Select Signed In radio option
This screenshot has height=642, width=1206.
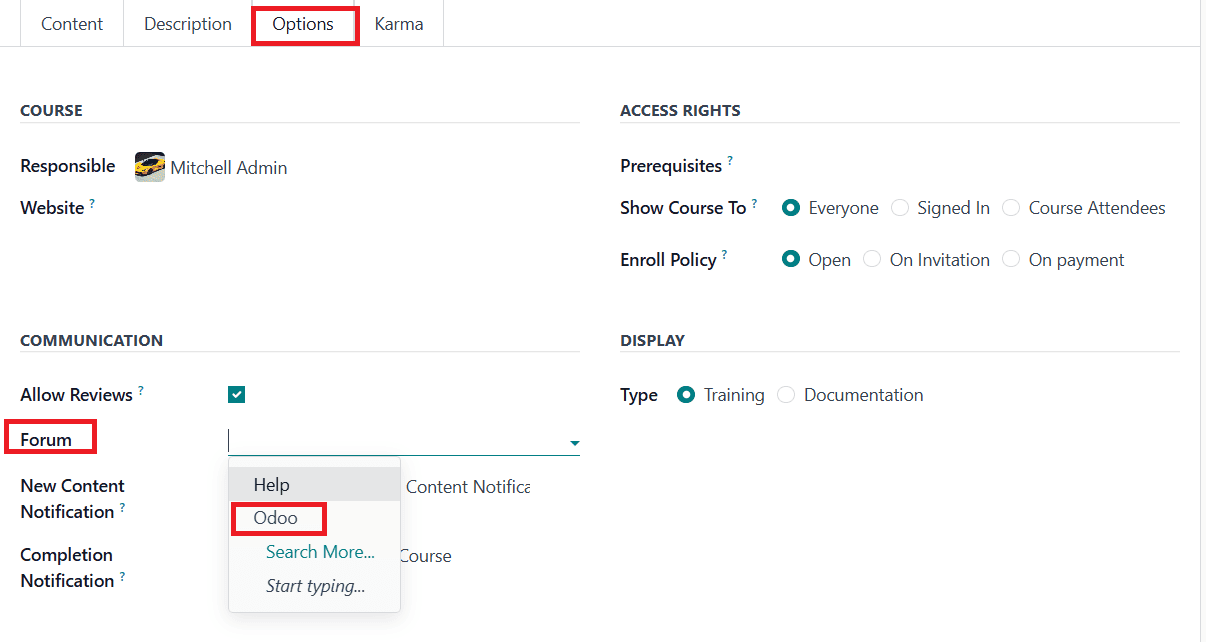point(900,208)
